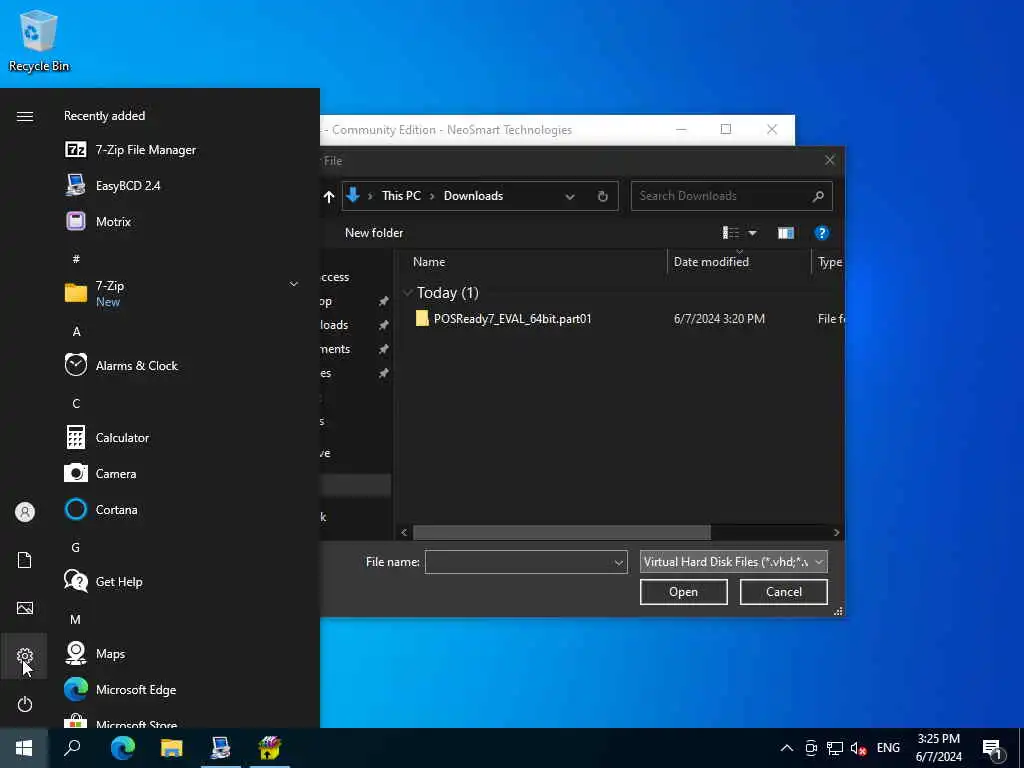Close the file dialog with X

[x=829, y=160]
